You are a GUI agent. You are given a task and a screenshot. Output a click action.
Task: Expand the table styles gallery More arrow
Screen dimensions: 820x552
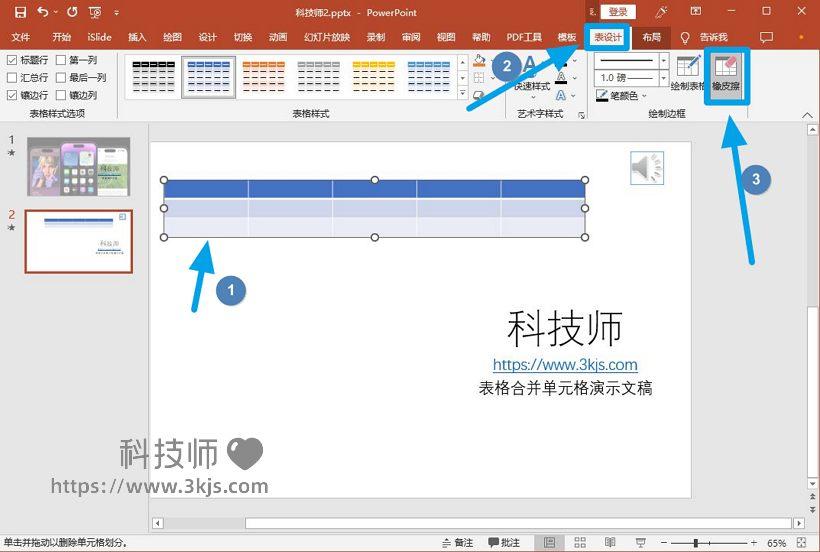tap(463, 94)
